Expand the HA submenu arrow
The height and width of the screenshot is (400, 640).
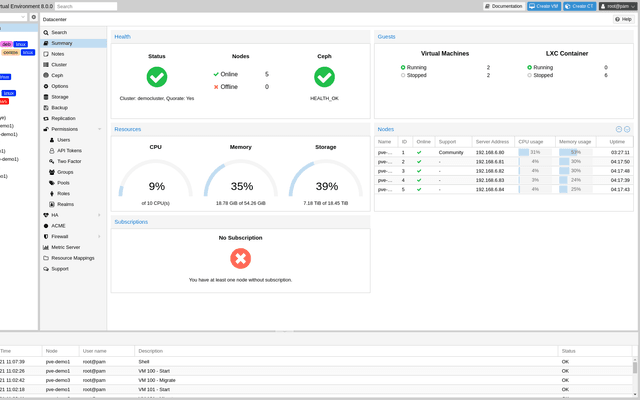click(99, 215)
